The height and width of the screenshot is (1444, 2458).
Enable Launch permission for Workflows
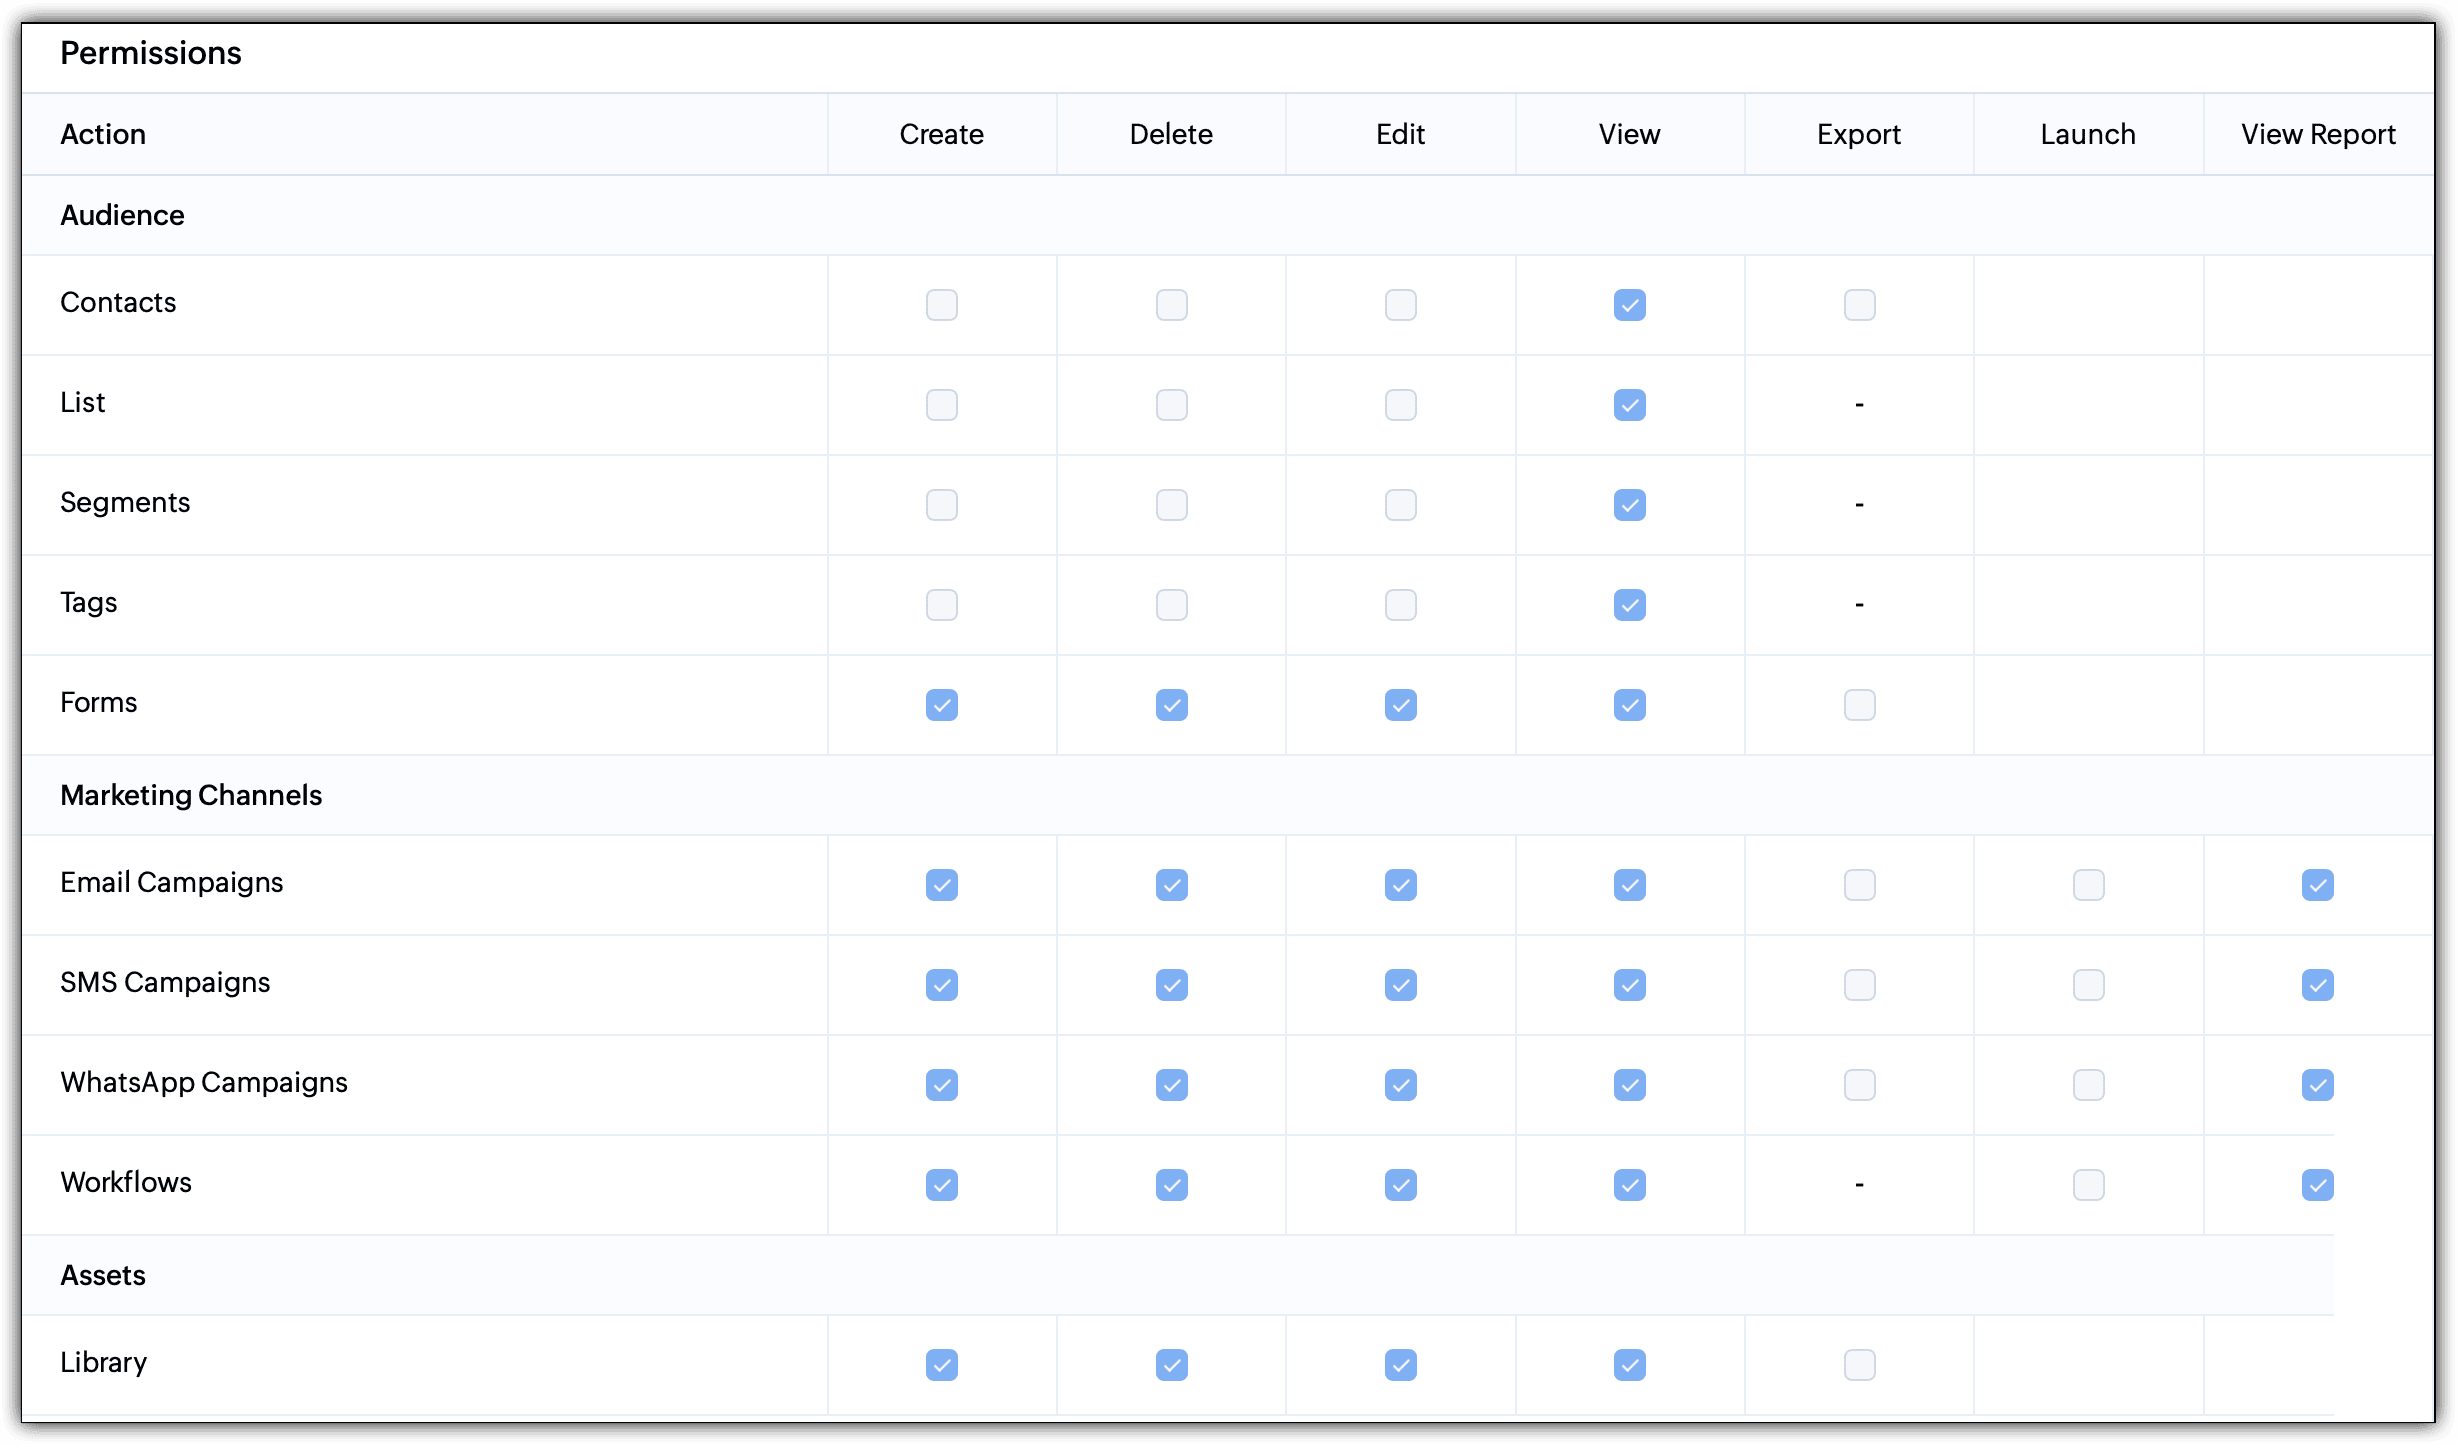pyautogui.click(x=2088, y=1185)
